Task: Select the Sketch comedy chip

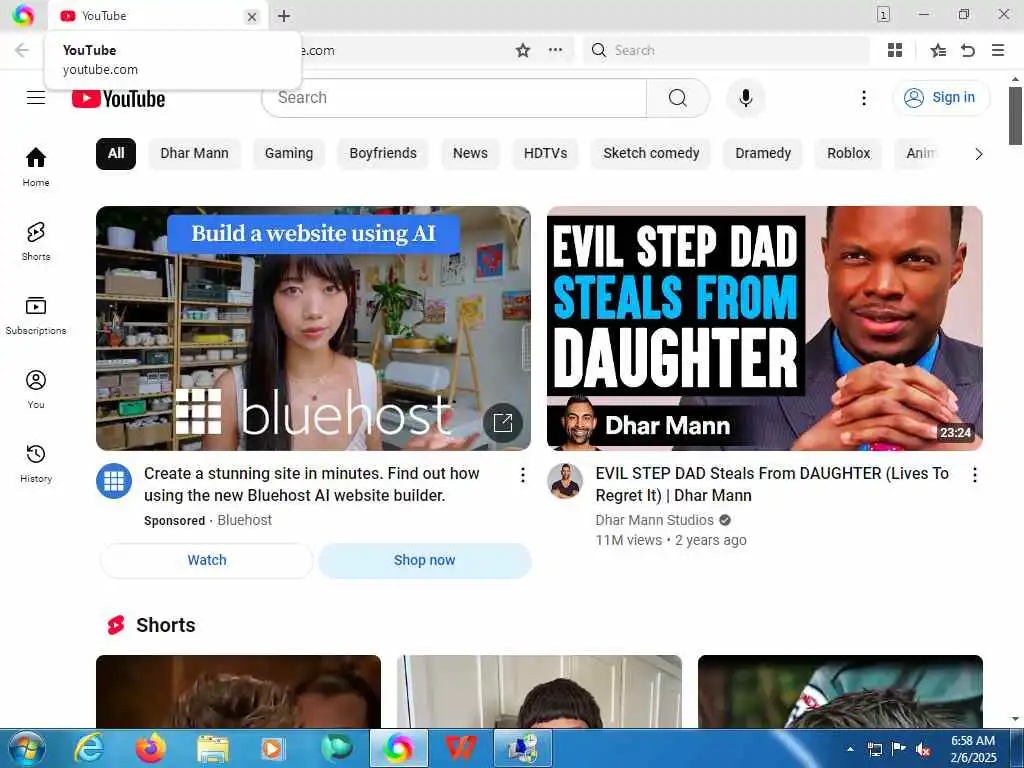Action: 651,153
